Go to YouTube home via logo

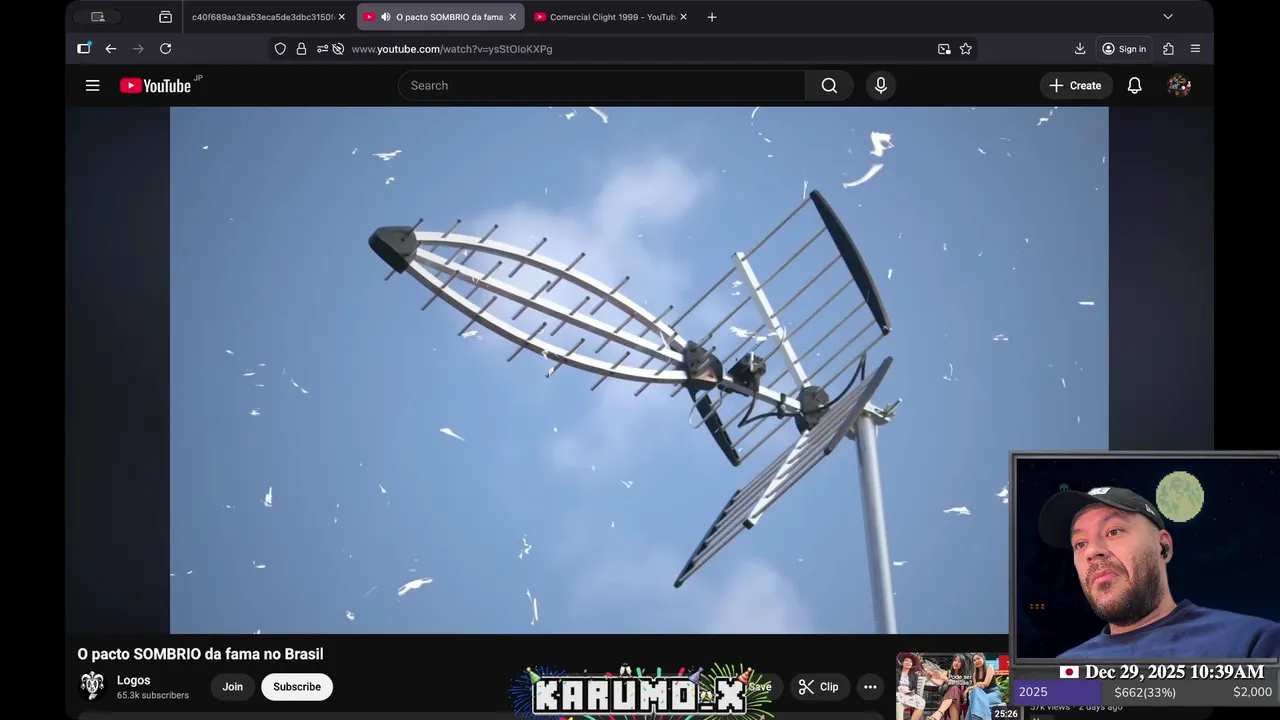point(156,86)
